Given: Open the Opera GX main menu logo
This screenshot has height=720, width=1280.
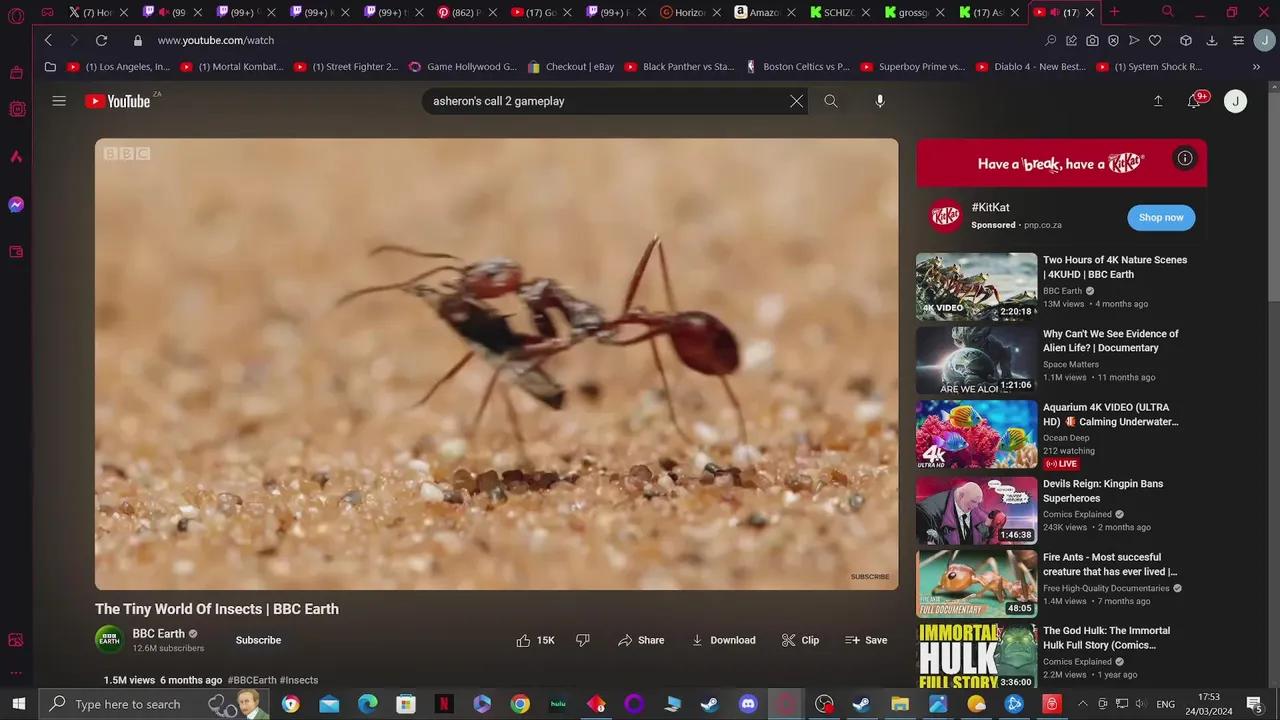Looking at the screenshot, I should [16, 14].
